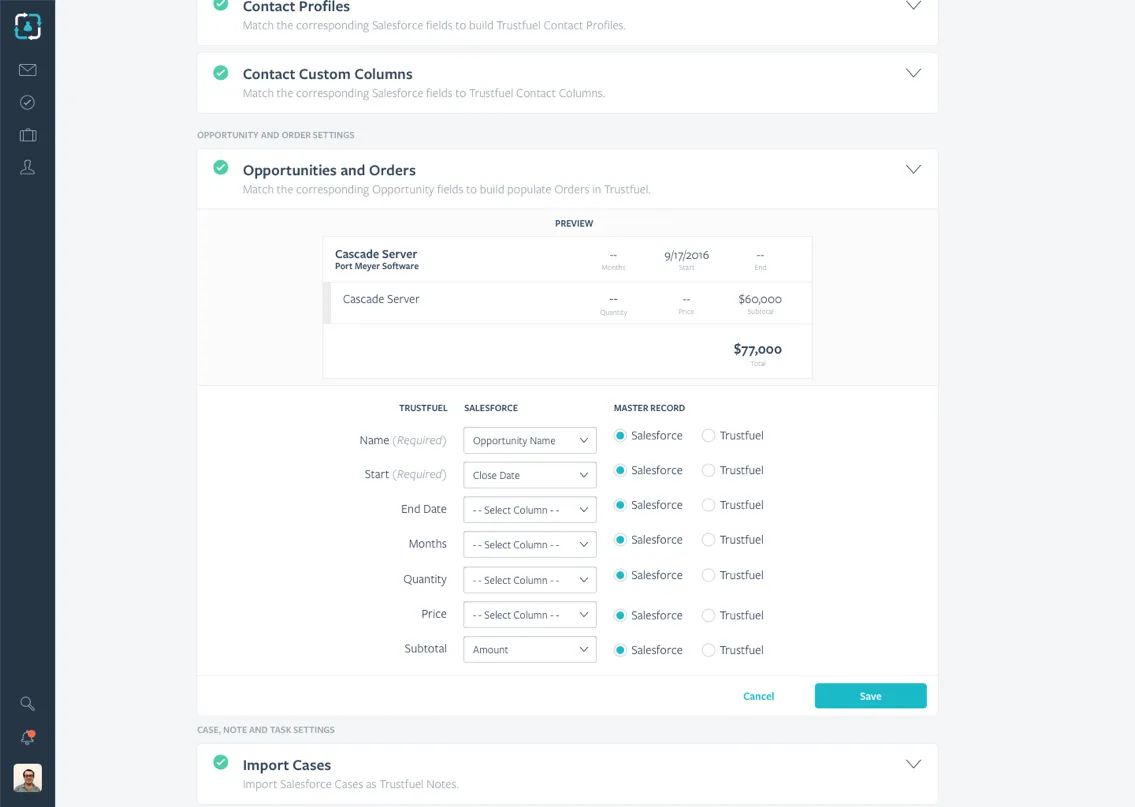
Task: Collapse the Opportunities and Orders section
Action: 912,170
